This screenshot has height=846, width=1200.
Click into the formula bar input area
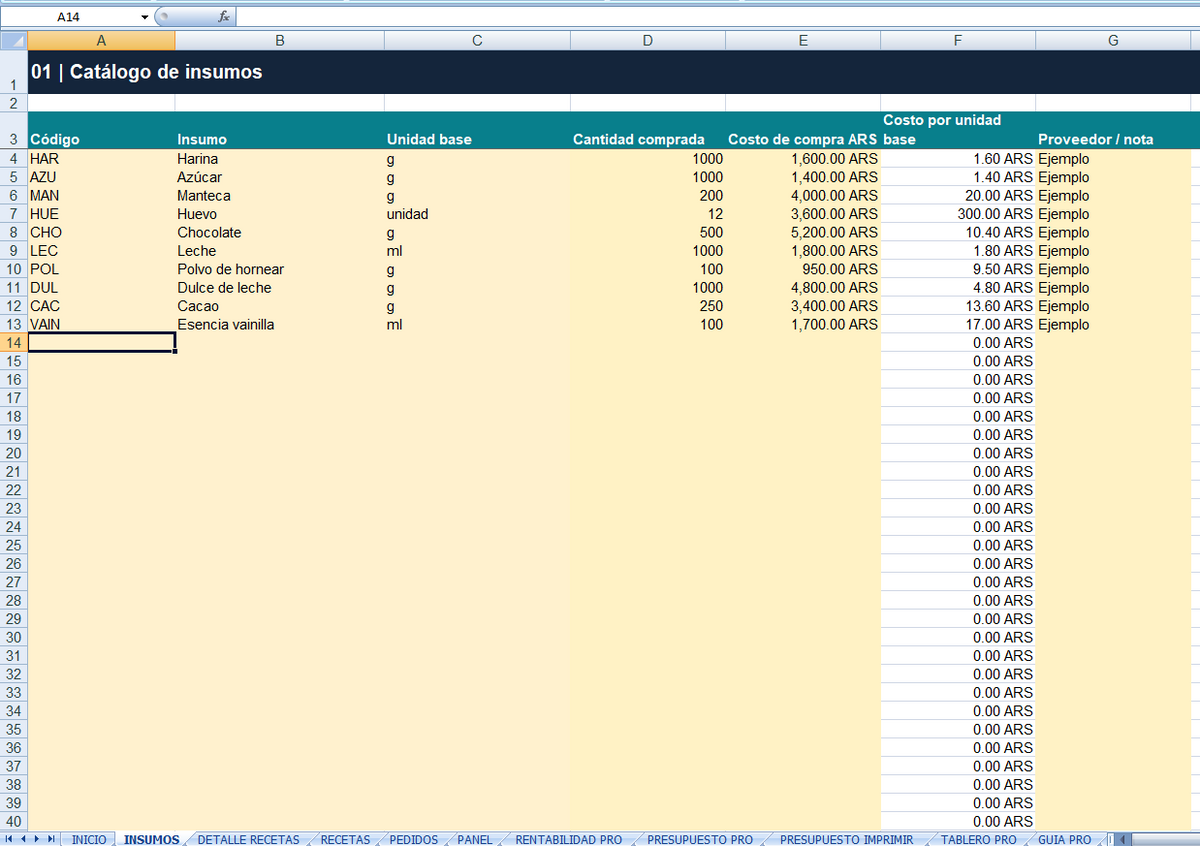click(x=717, y=17)
